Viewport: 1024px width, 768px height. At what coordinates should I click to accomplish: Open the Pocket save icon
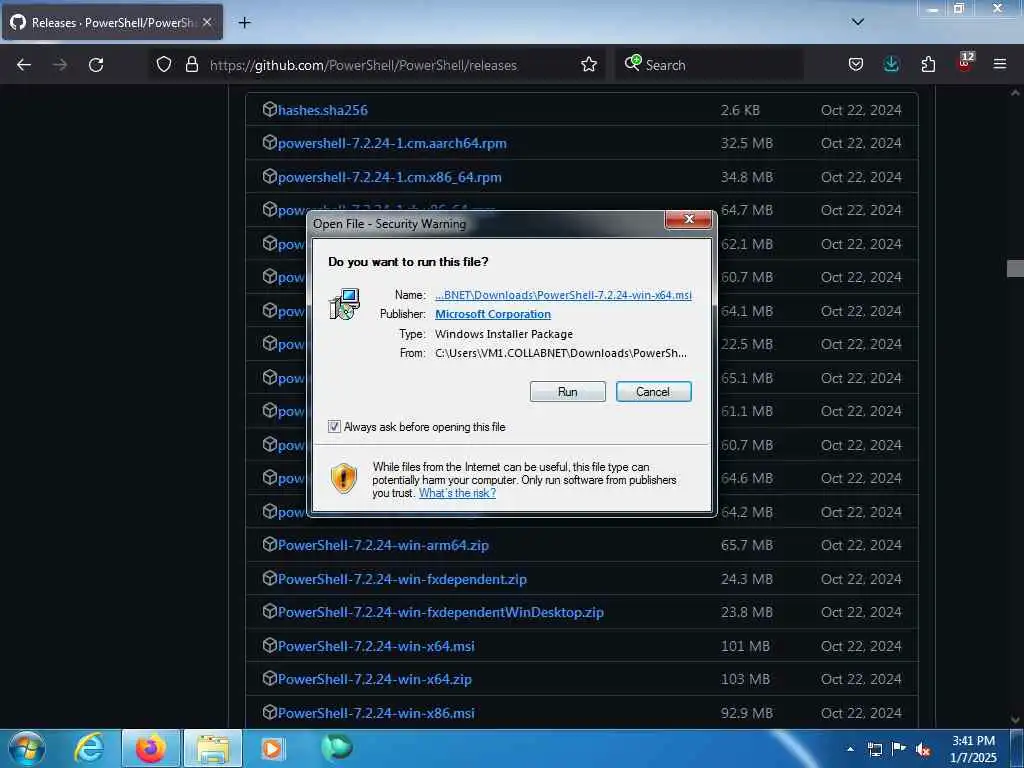856,65
